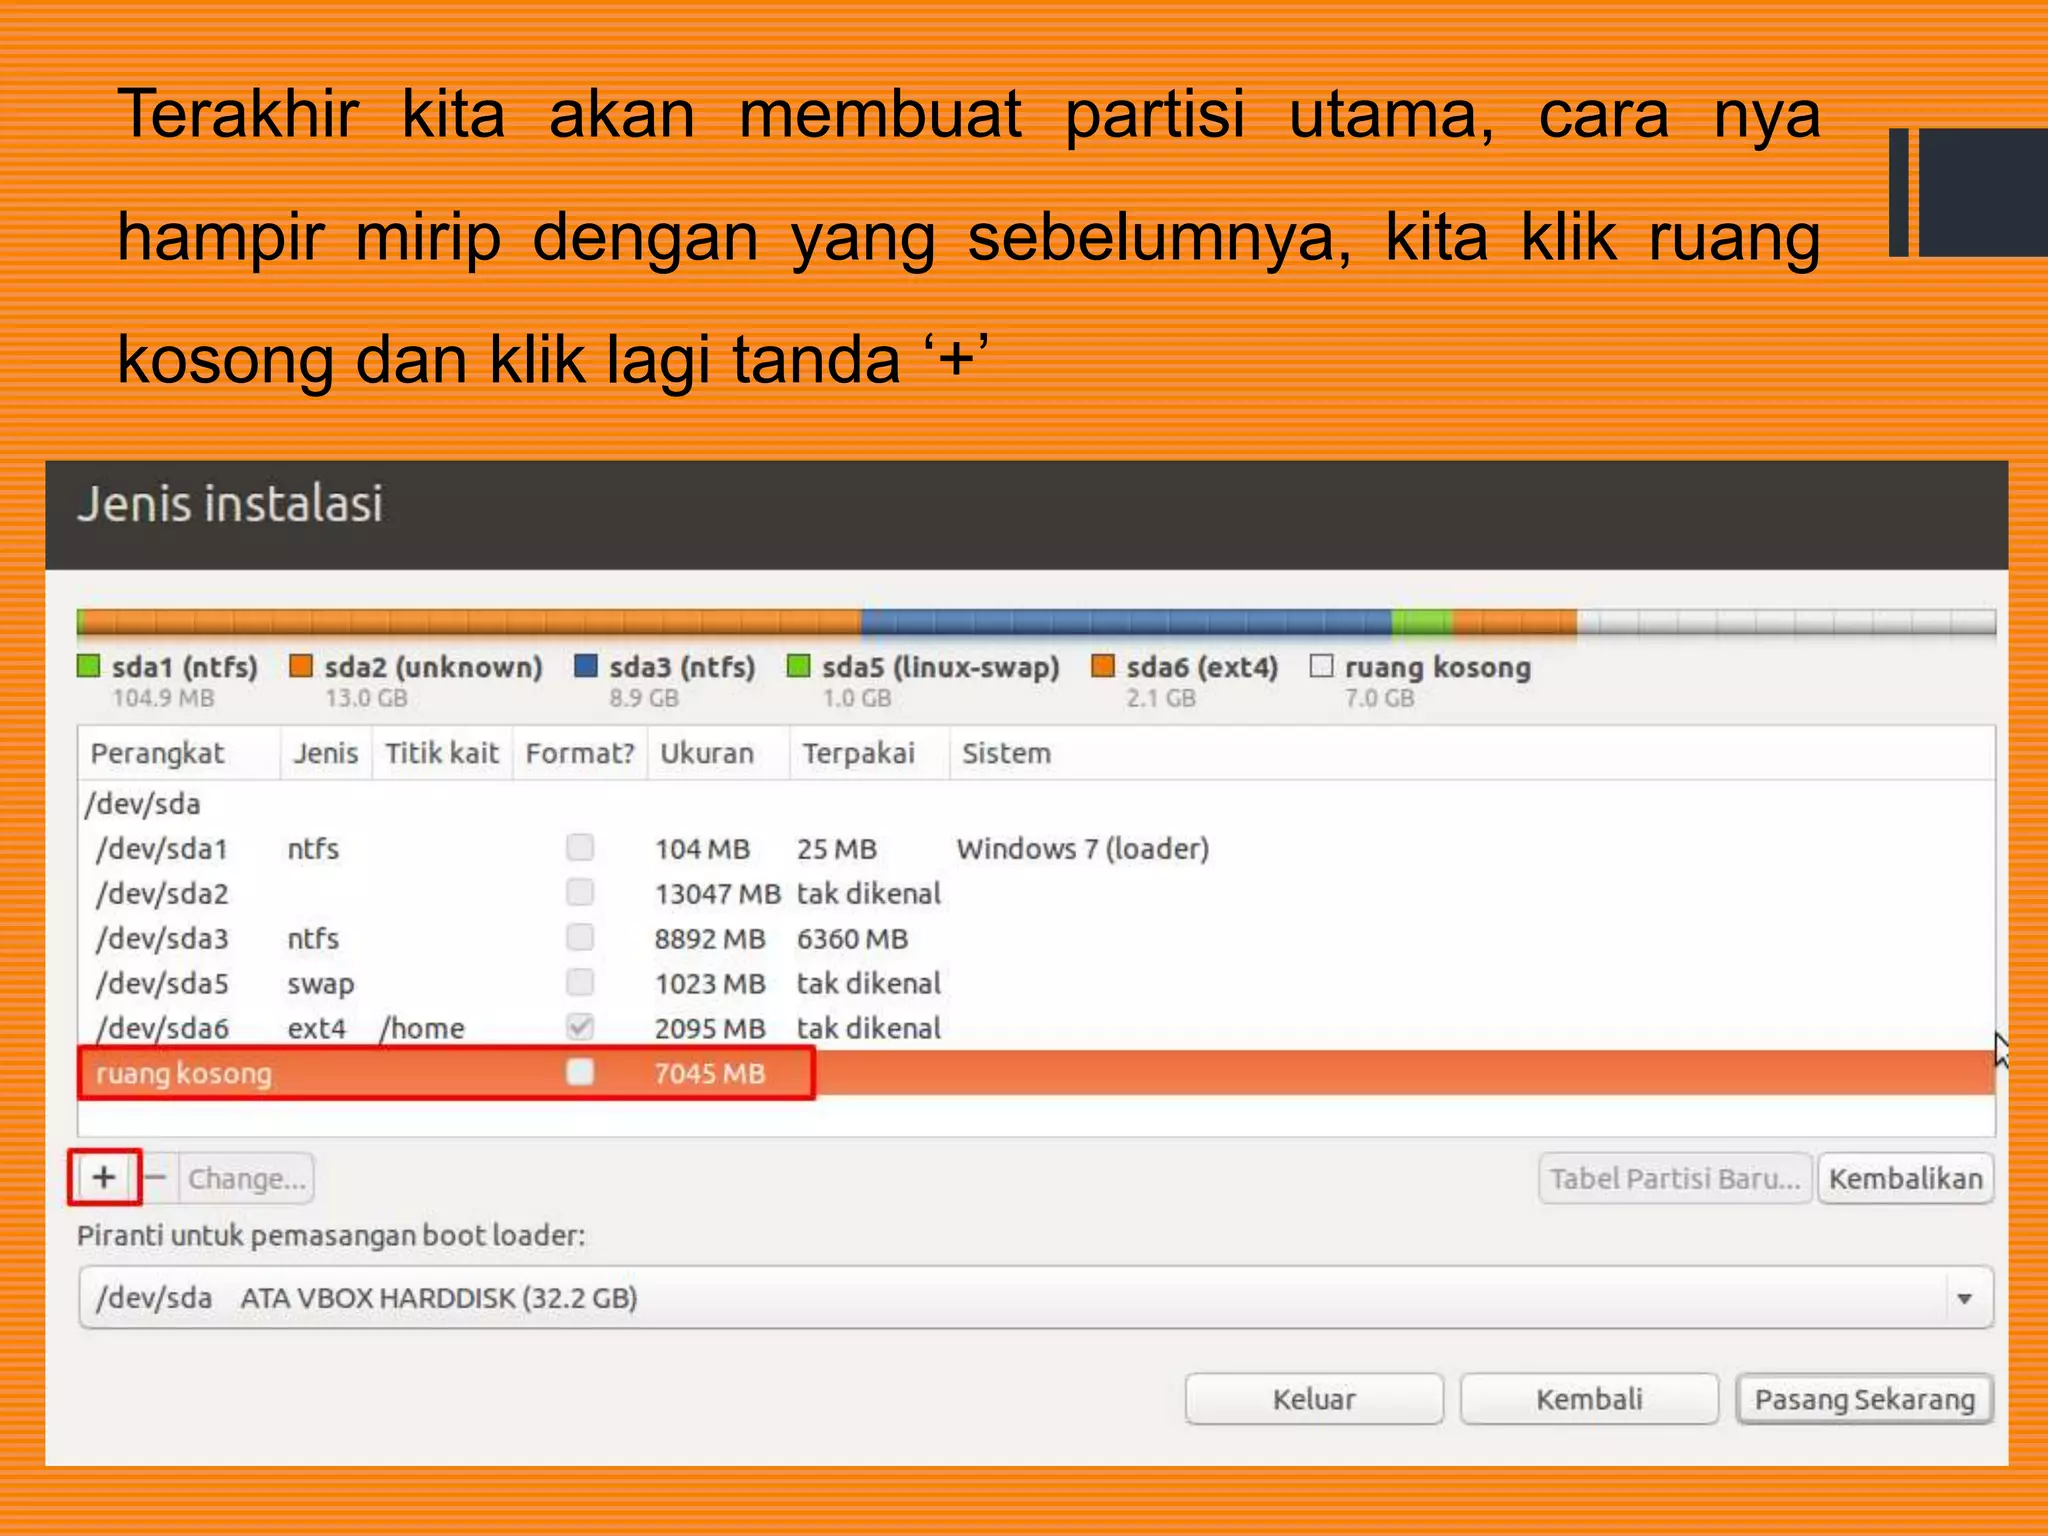The width and height of the screenshot is (2048, 1536).
Task: Click the sda5 (linux-swap) legend swatch
Action: pyautogui.click(x=798, y=666)
